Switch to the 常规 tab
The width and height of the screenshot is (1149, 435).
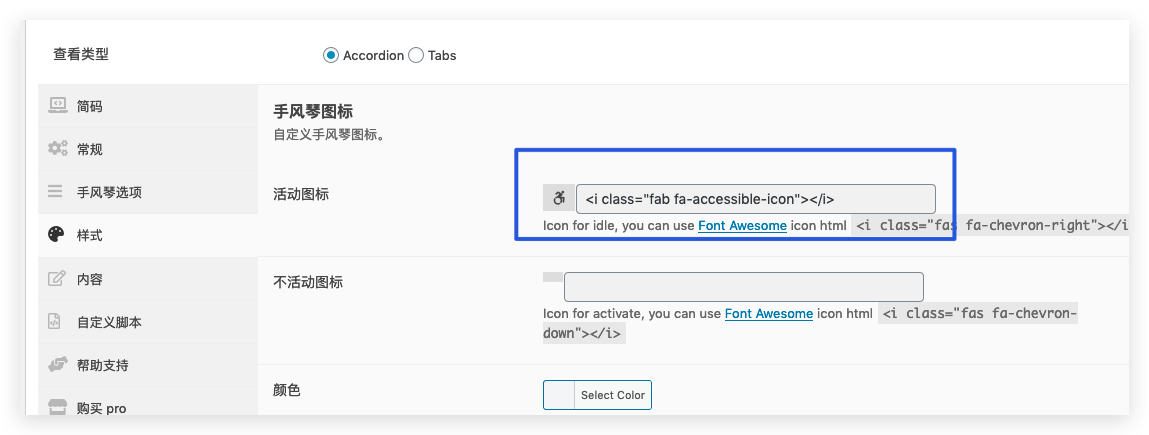coord(90,149)
